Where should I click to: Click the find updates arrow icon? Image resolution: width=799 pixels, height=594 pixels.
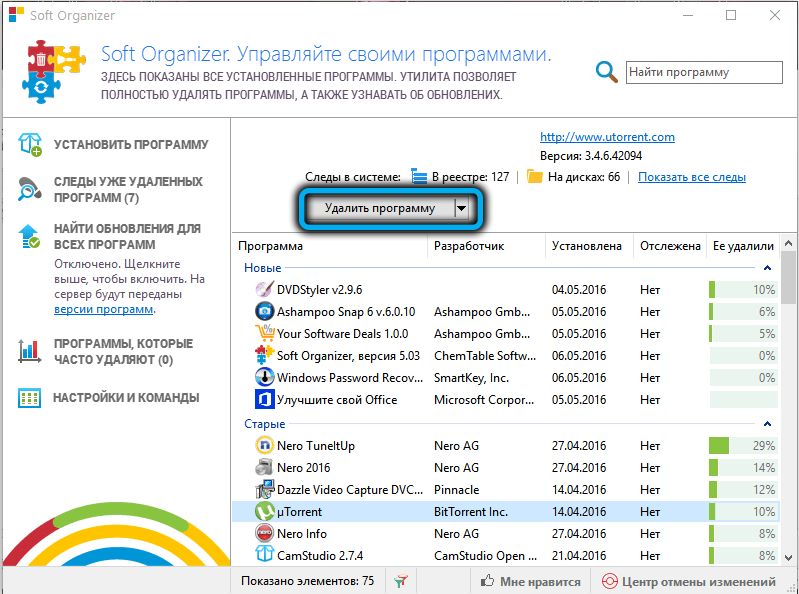[30, 236]
